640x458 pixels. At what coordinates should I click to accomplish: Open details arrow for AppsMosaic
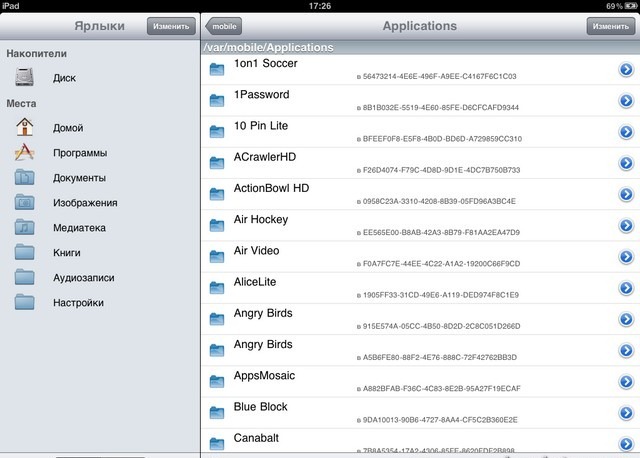click(x=626, y=382)
